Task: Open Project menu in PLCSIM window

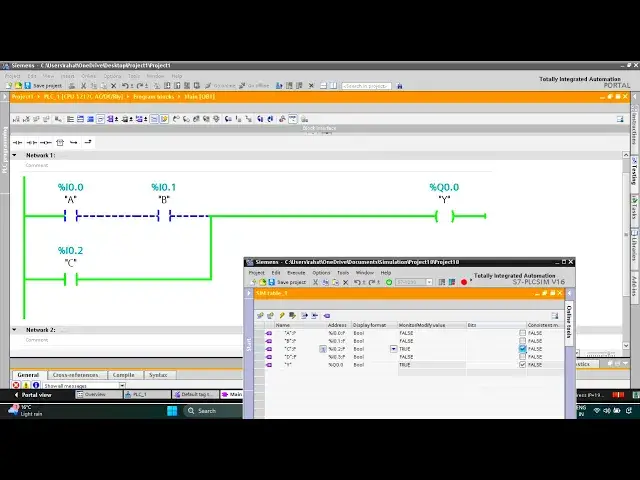Action: (257, 273)
